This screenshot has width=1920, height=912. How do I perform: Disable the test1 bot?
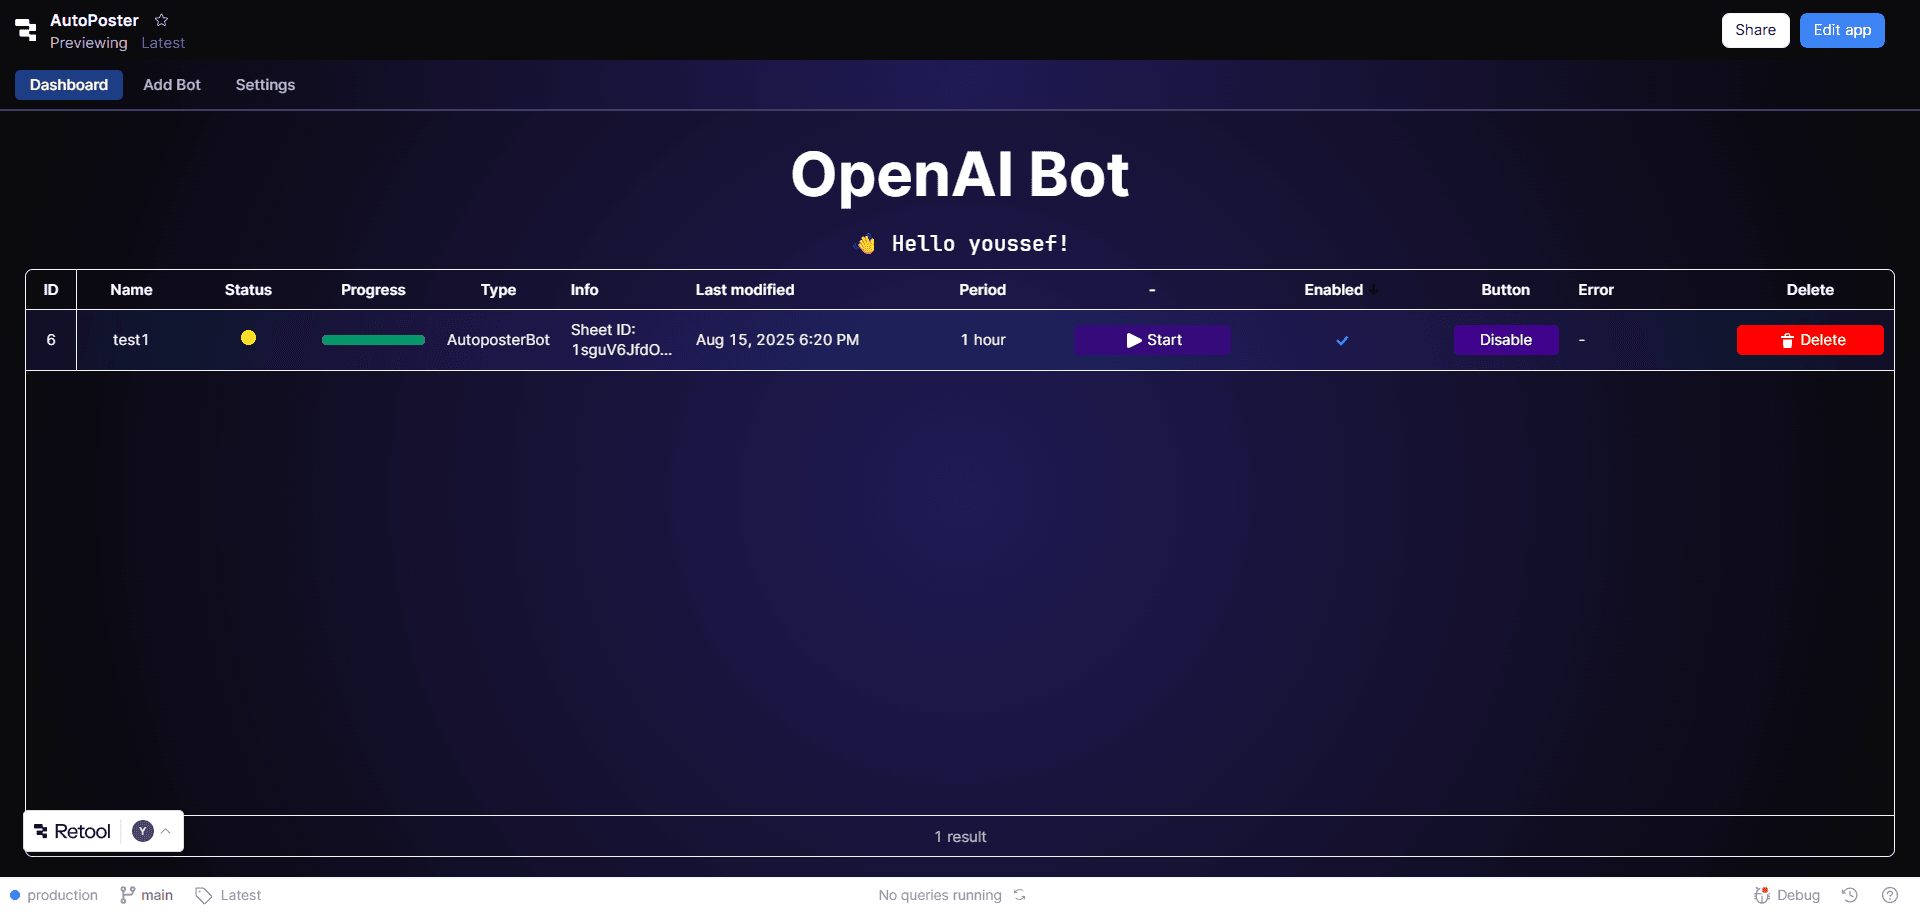point(1505,340)
